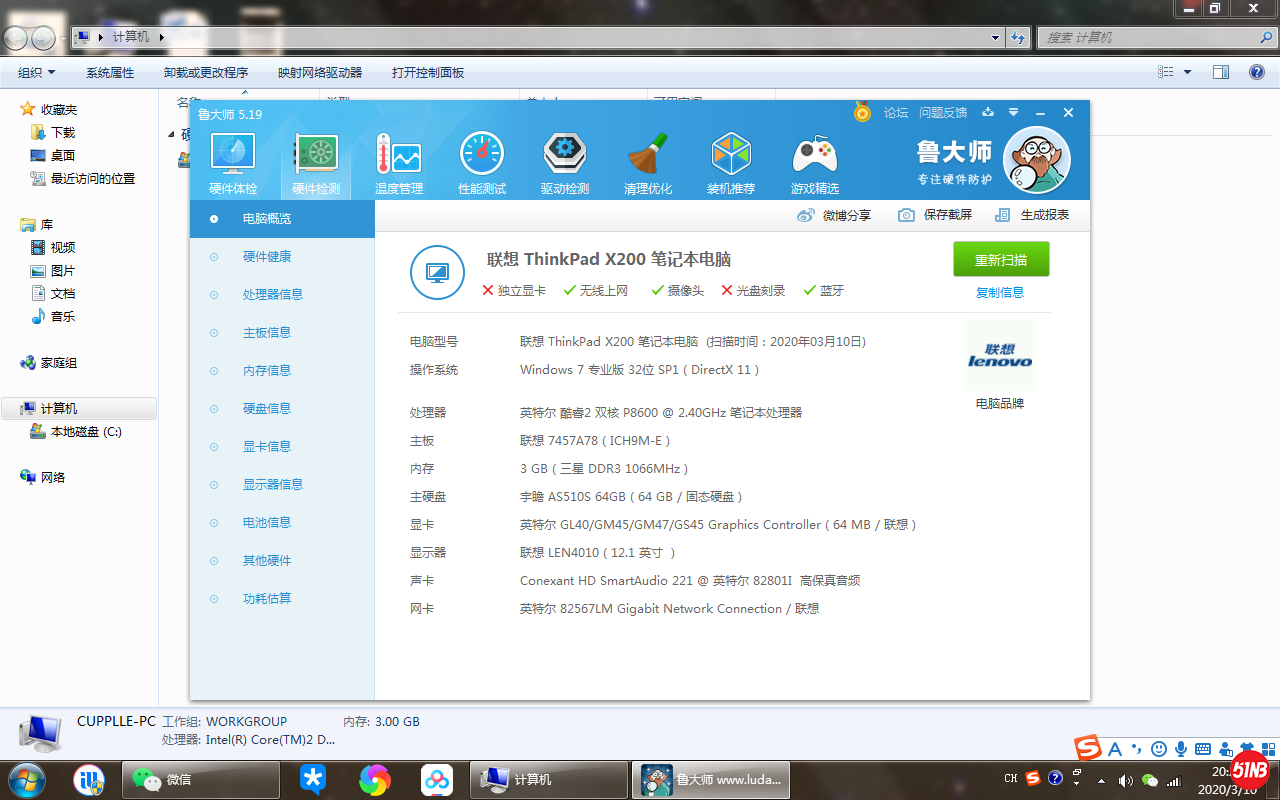This screenshot has width=1280, height=800.
Task: Select 处理器信息 in the sidebar
Action: click(272, 295)
